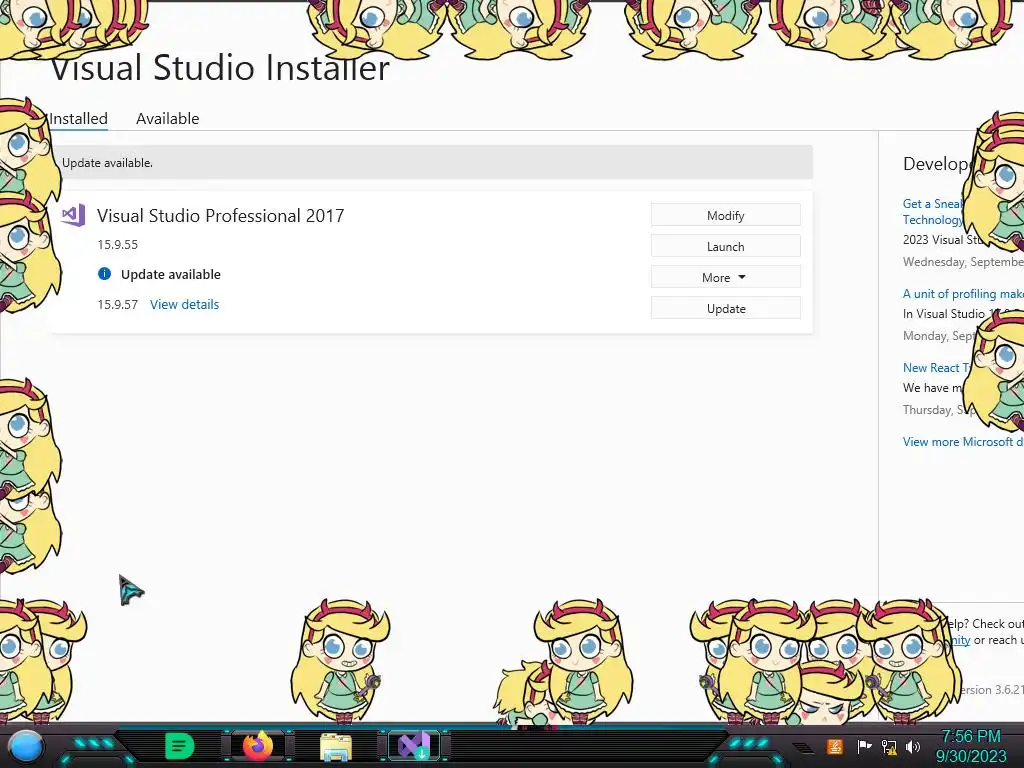Launch Visual Studio Professional 2017
Viewport: 1024px width, 768px height.
click(726, 246)
